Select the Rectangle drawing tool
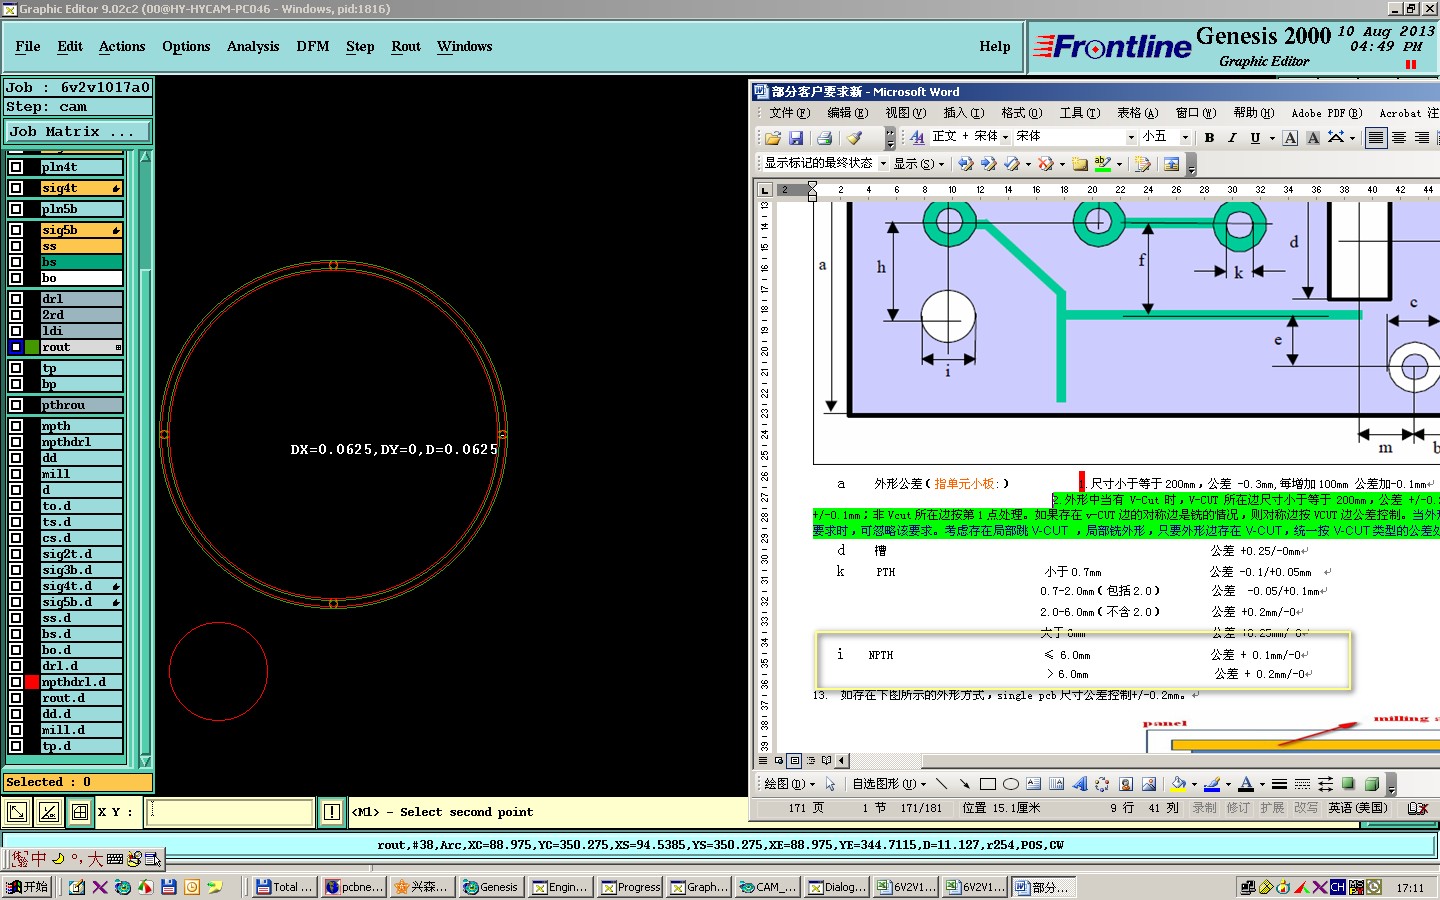This screenshot has width=1440, height=900. tap(988, 784)
